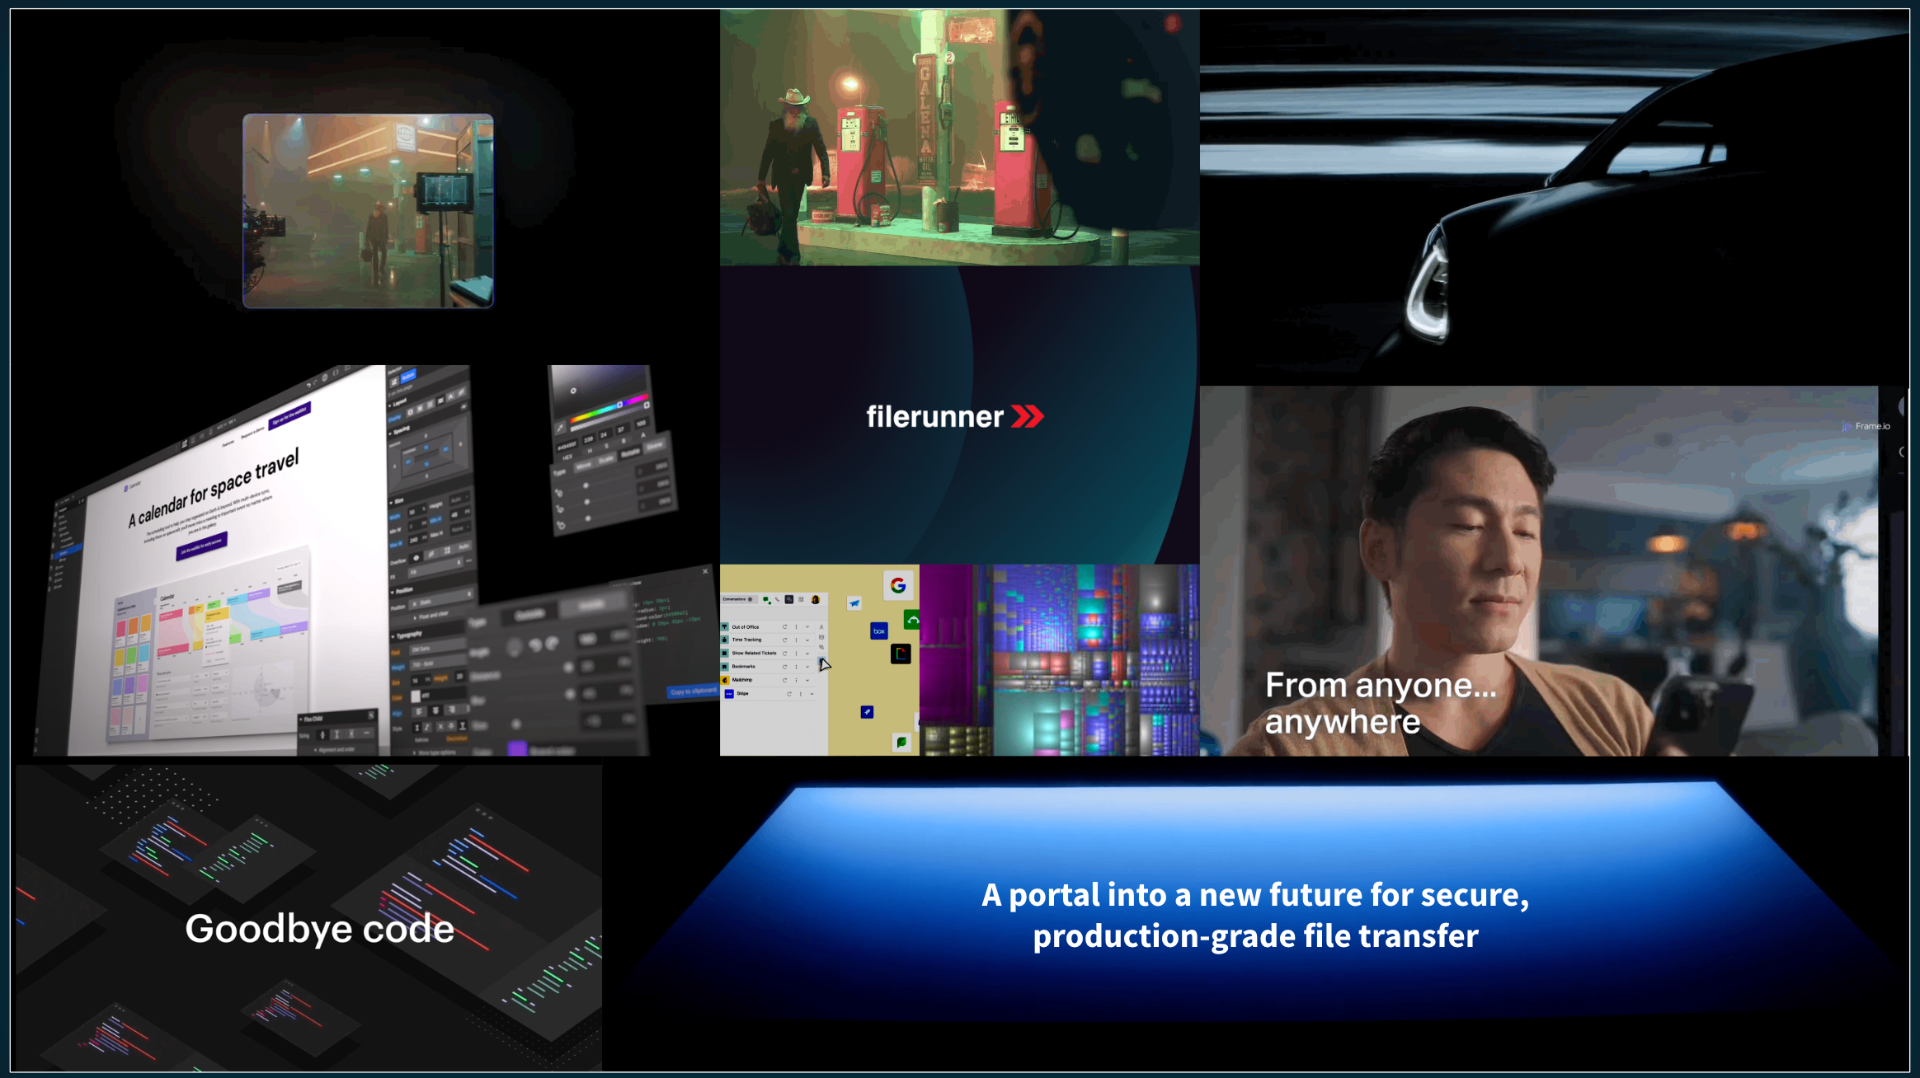This screenshot has height=1078, width=1920.
Task: Click the user profile icon in side strip
Action: coord(821,627)
